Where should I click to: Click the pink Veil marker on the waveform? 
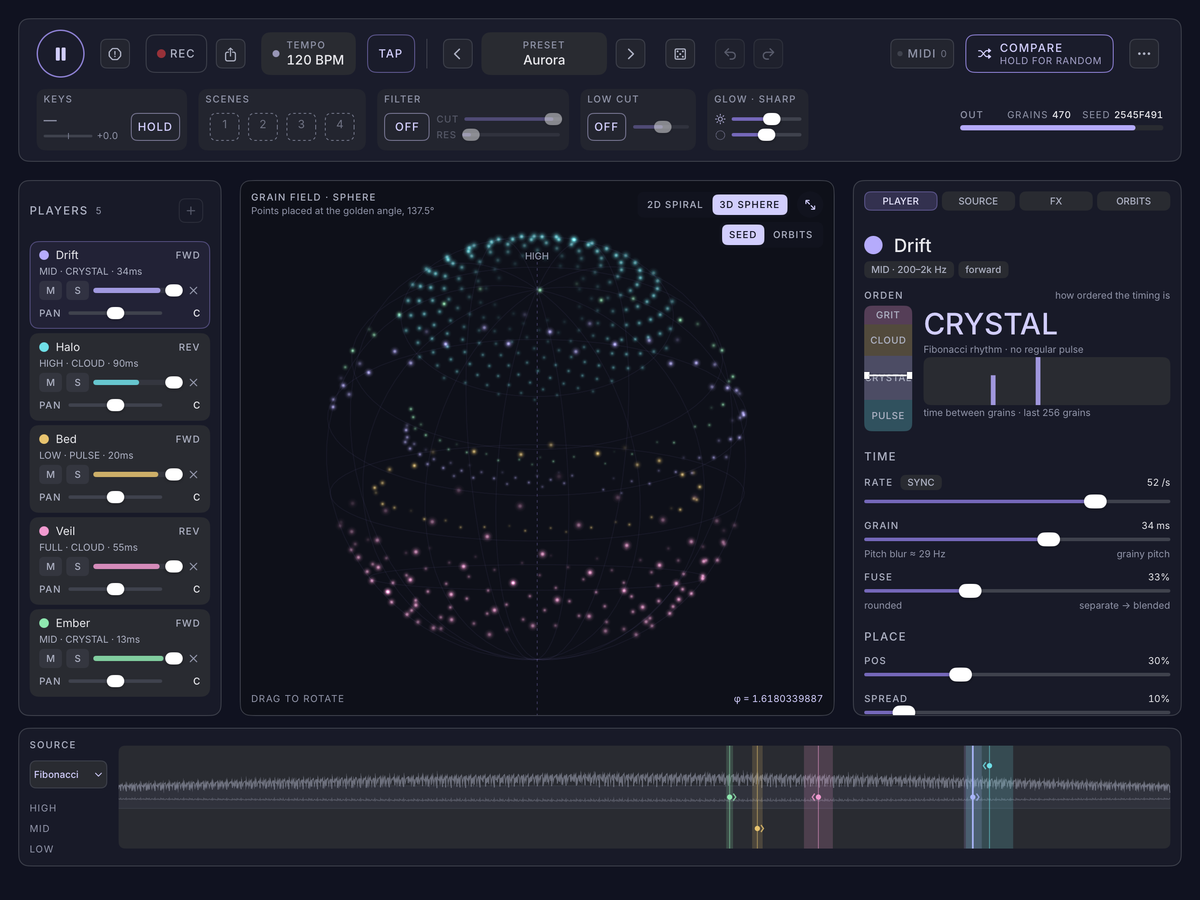(x=817, y=797)
